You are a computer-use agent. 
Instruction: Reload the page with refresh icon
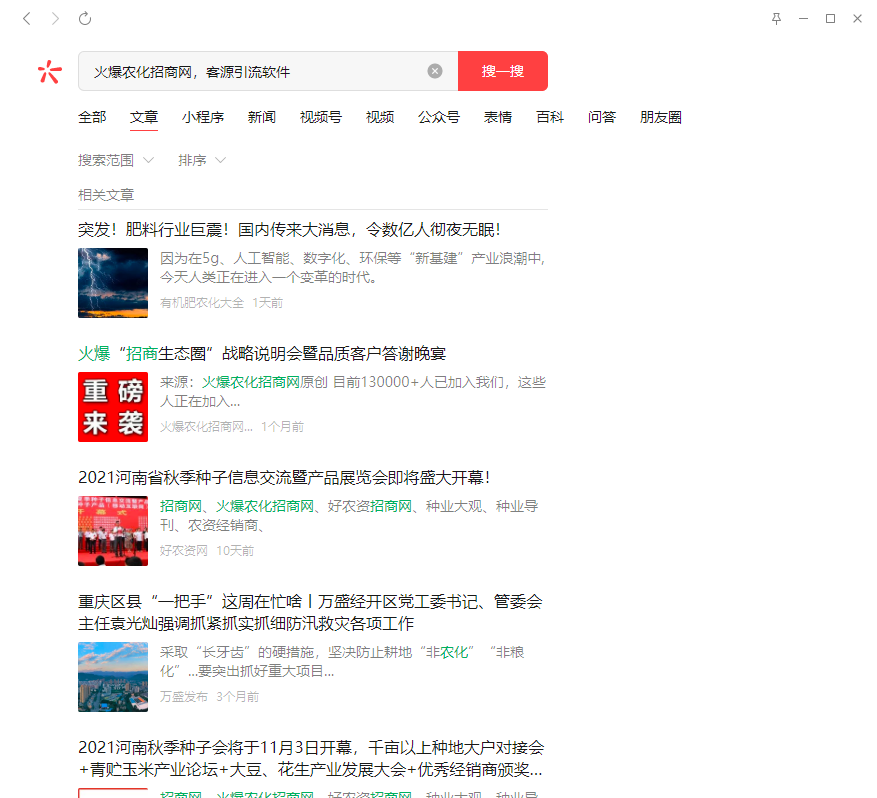(85, 19)
